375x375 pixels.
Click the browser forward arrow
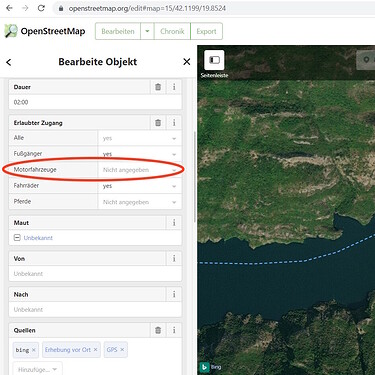(x=25, y=8)
